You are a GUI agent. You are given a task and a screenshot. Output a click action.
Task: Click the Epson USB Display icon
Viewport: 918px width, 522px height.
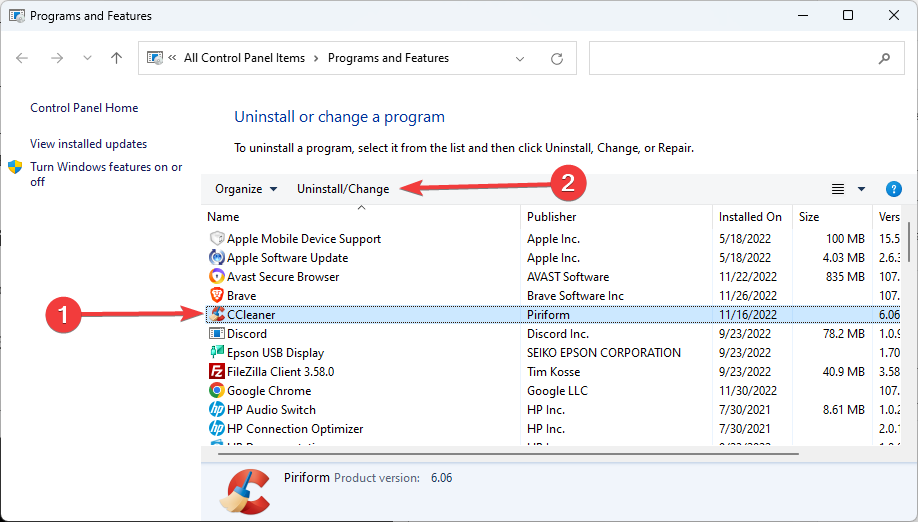click(x=217, y=352)
